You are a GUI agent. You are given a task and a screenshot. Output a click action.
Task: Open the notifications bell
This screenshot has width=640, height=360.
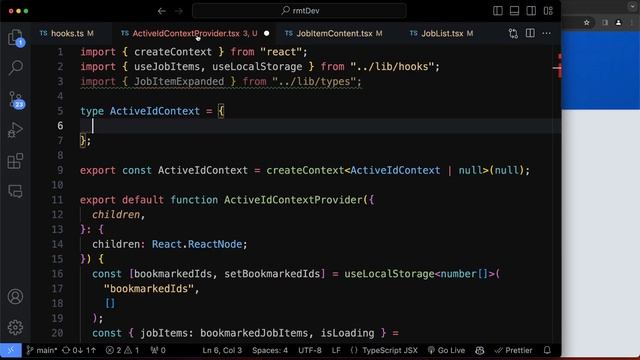[x=547, y=350]
